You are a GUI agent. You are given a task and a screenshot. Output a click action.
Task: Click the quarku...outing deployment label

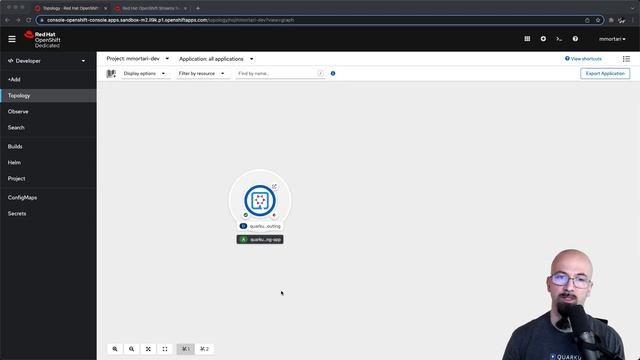tap(260, 226)
